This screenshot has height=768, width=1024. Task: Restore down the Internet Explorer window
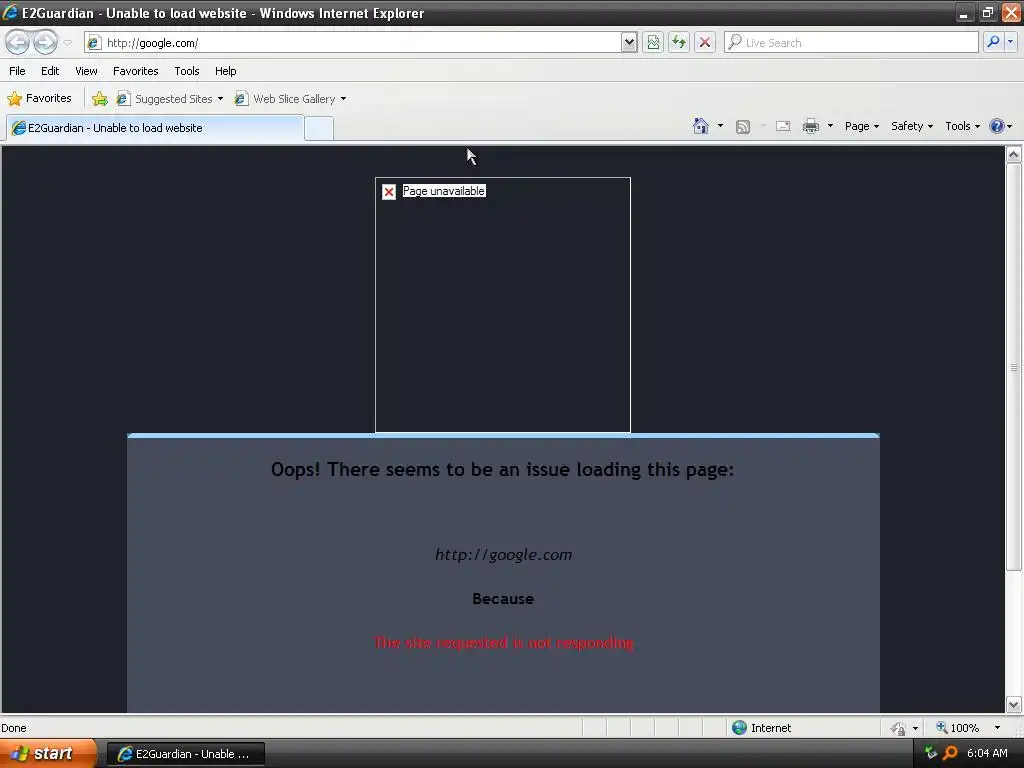pos(987,13)
